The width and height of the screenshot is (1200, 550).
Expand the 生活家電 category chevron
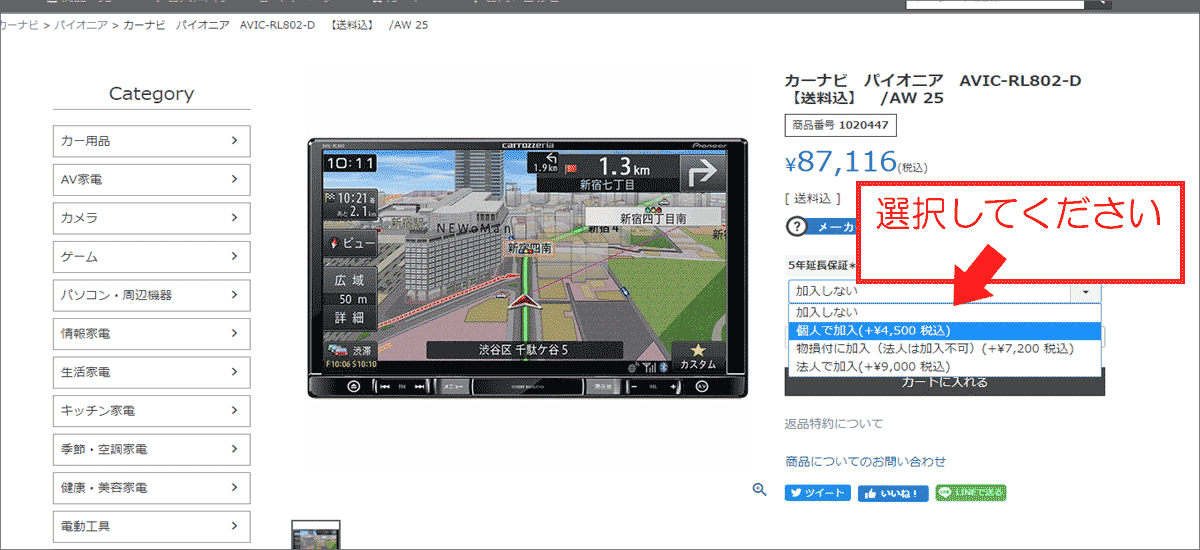(x=234, y=371)
